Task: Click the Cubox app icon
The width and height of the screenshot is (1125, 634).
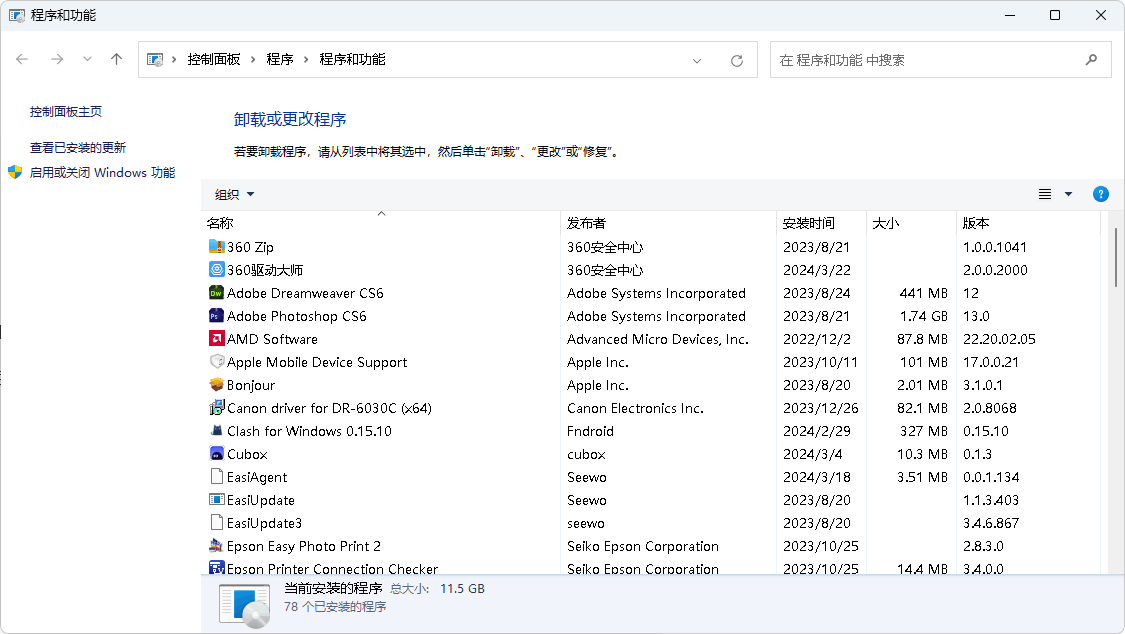Action: click(216, 453)
